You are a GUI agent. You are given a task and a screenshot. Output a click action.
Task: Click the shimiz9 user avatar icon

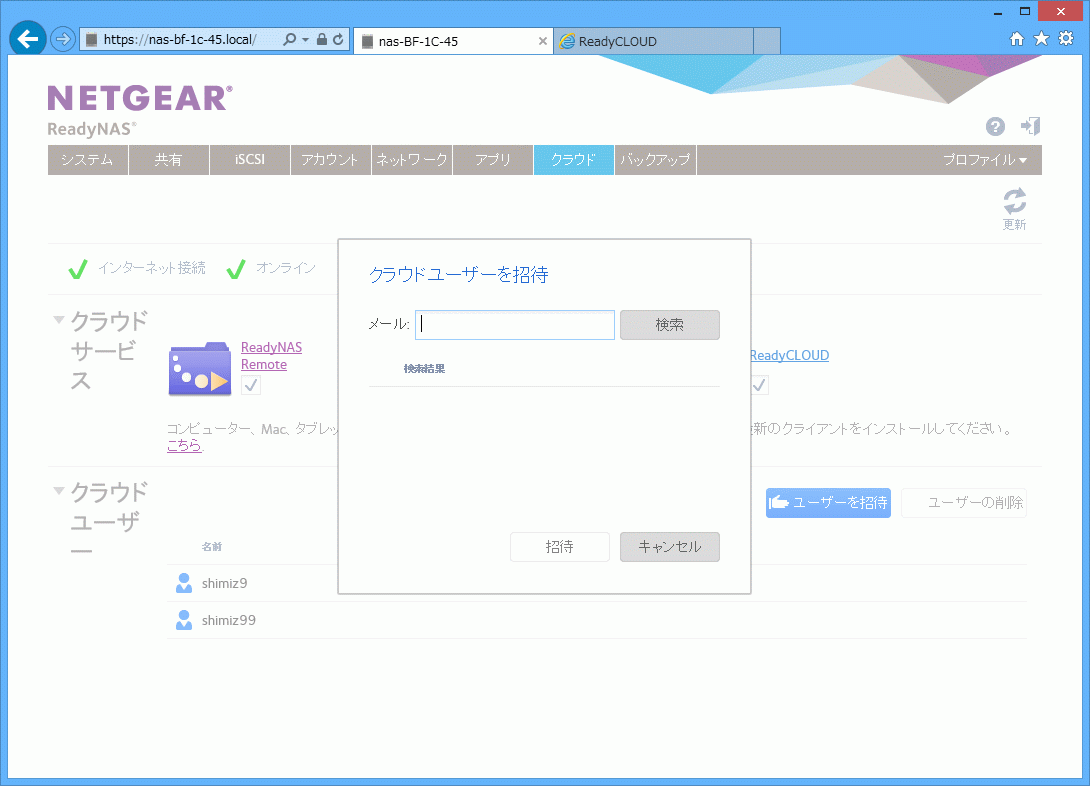point(184,583)
